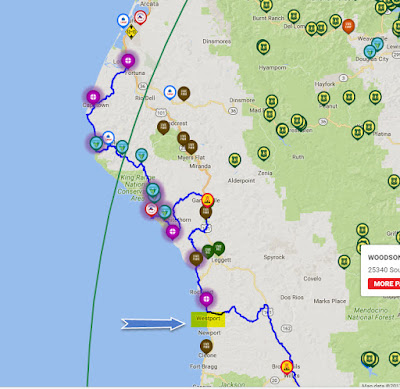Click the Hayfork town label

(325, 84)
